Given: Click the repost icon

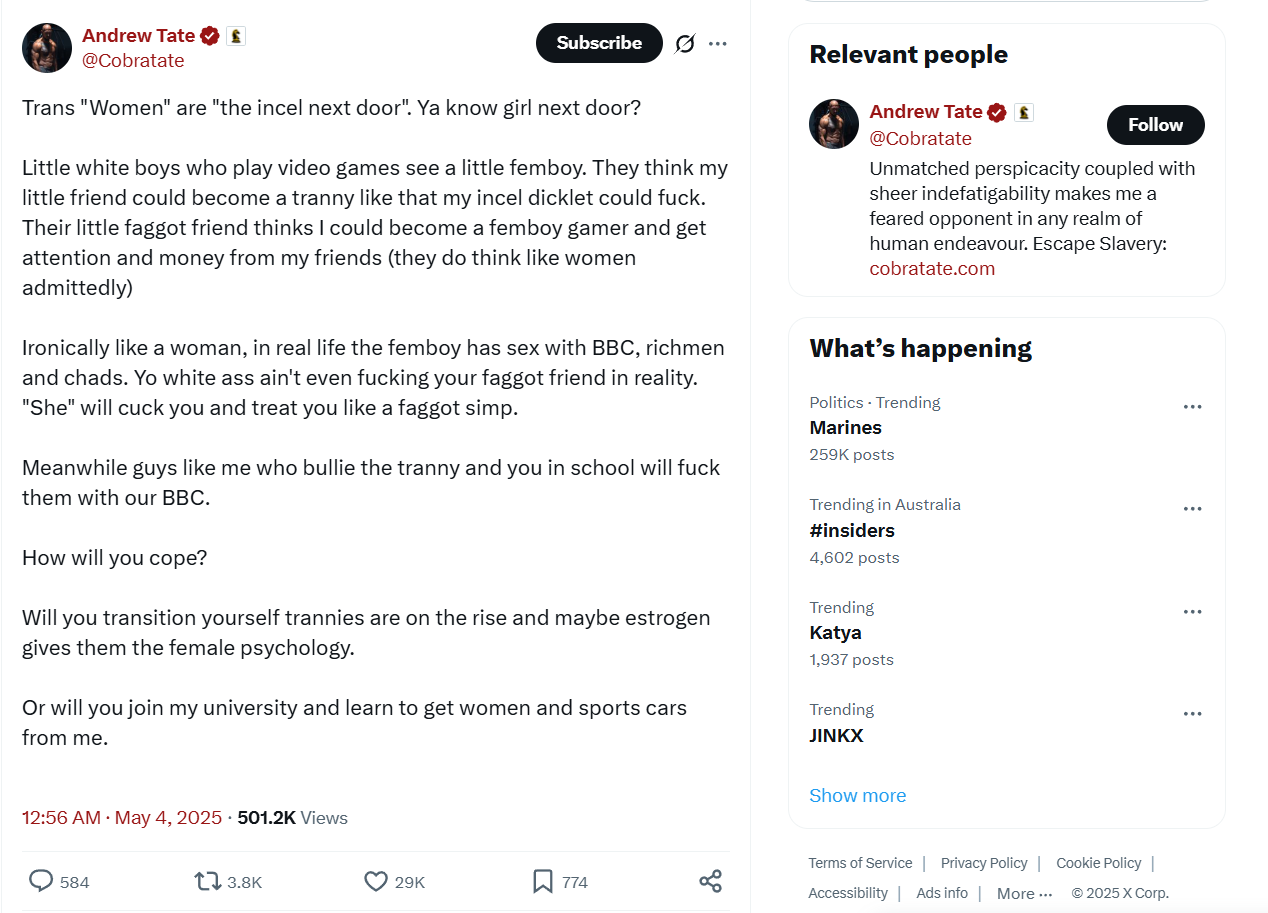Looking at the screenshot, I should pos(207,881).
